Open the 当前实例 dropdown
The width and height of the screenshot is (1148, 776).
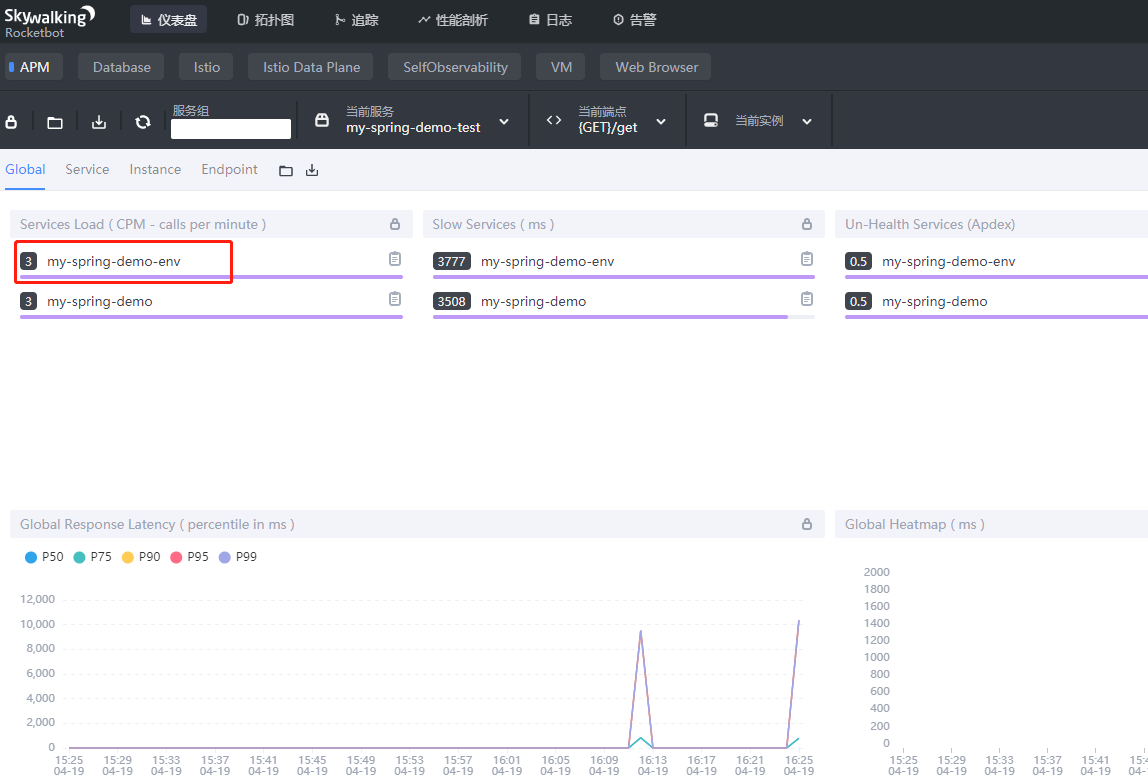point(758,121)
